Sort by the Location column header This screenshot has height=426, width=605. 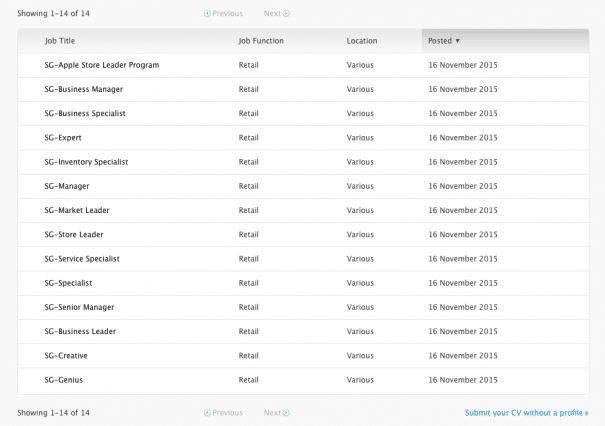pyautogui.click(x=362, y=41)
